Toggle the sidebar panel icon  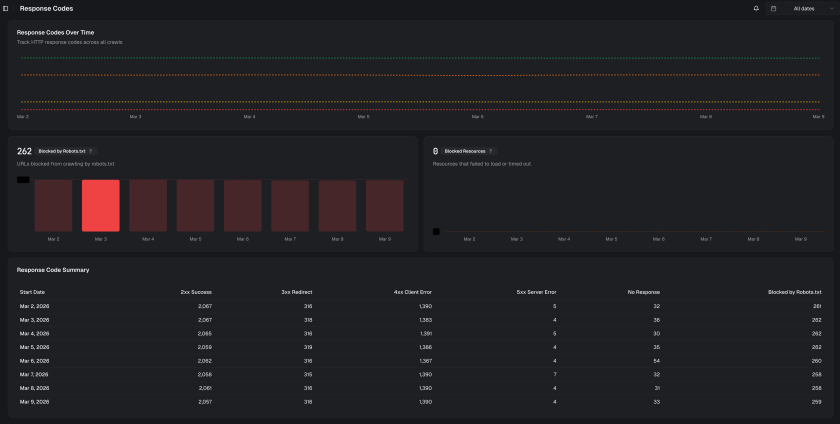pos(6,8)
